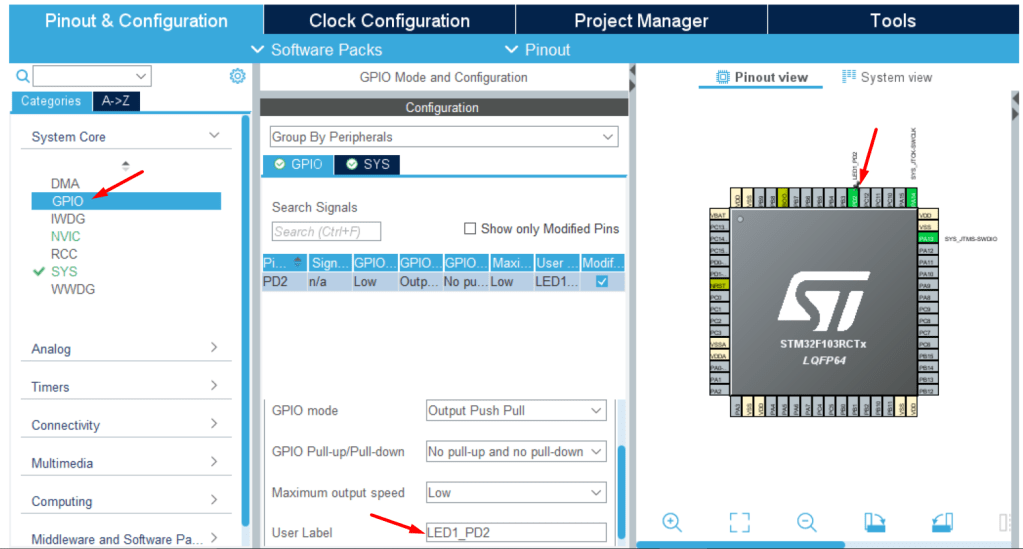This screenshot has height=549, width=1023.
Task: Open the System view
Action: pos(887,77)
